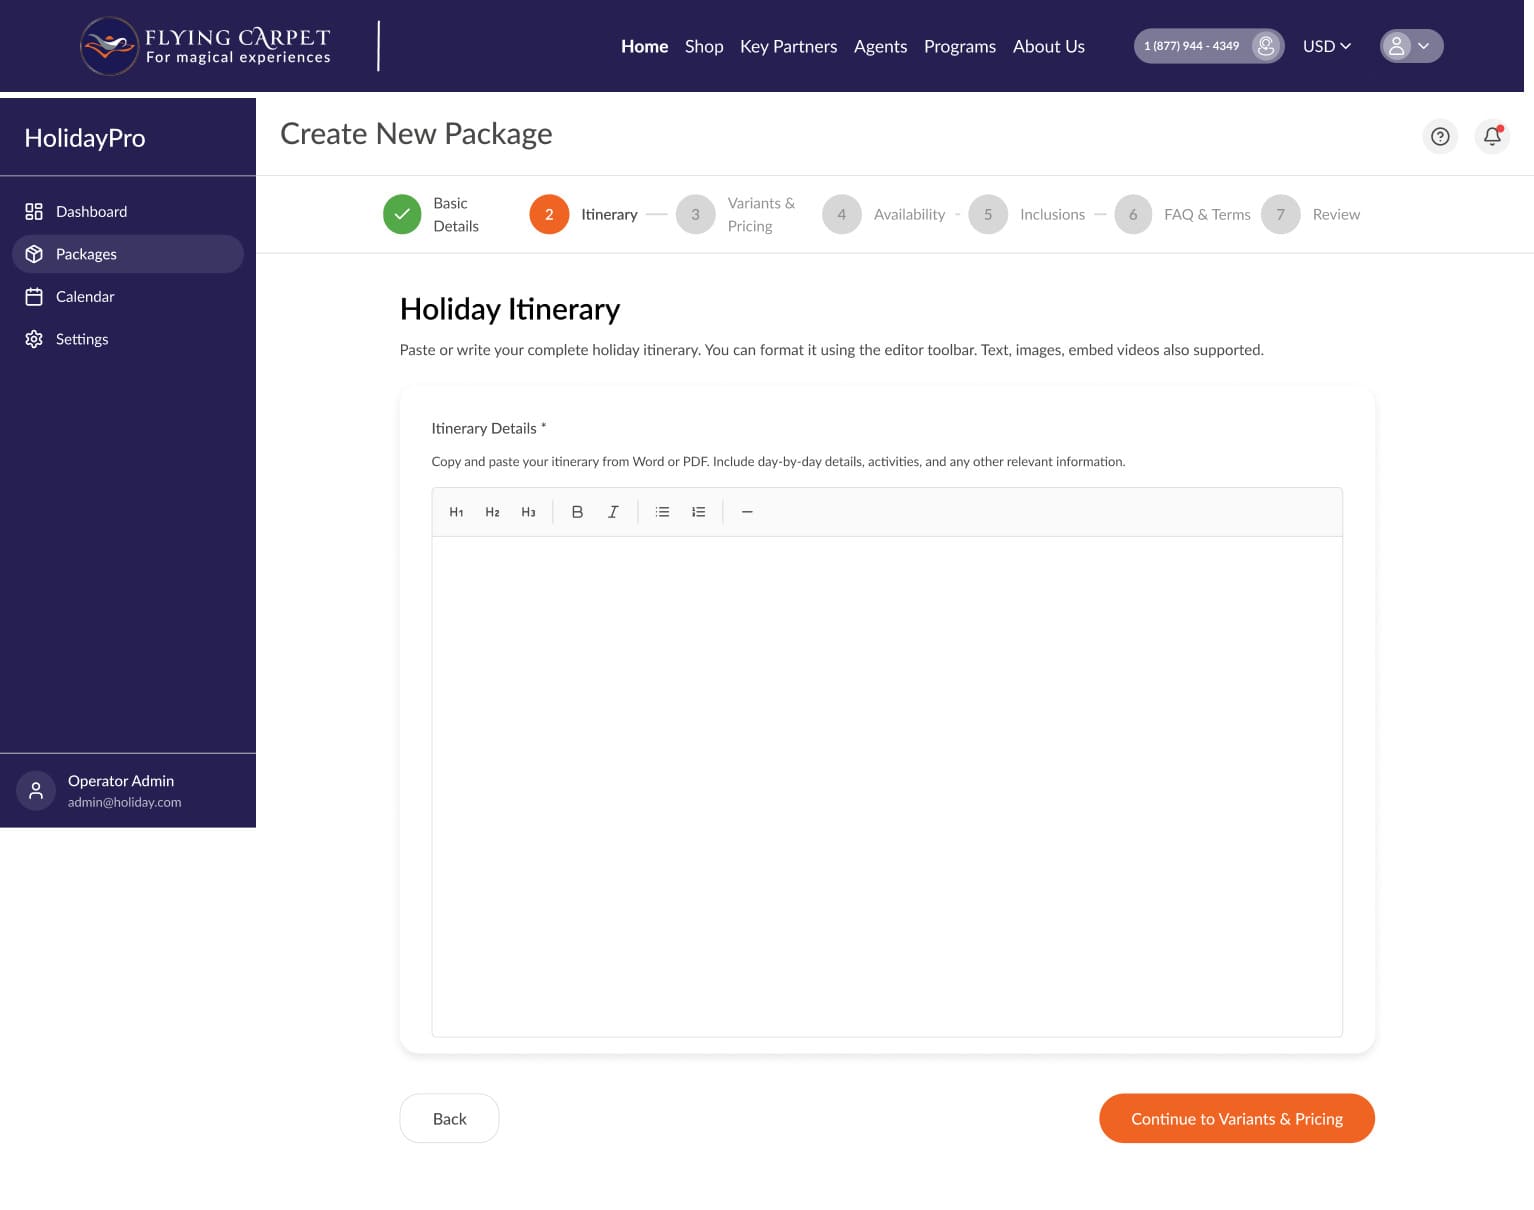Click the green Basic Details checkmark step
The image size is (1534, 1210).
point(402,214)
